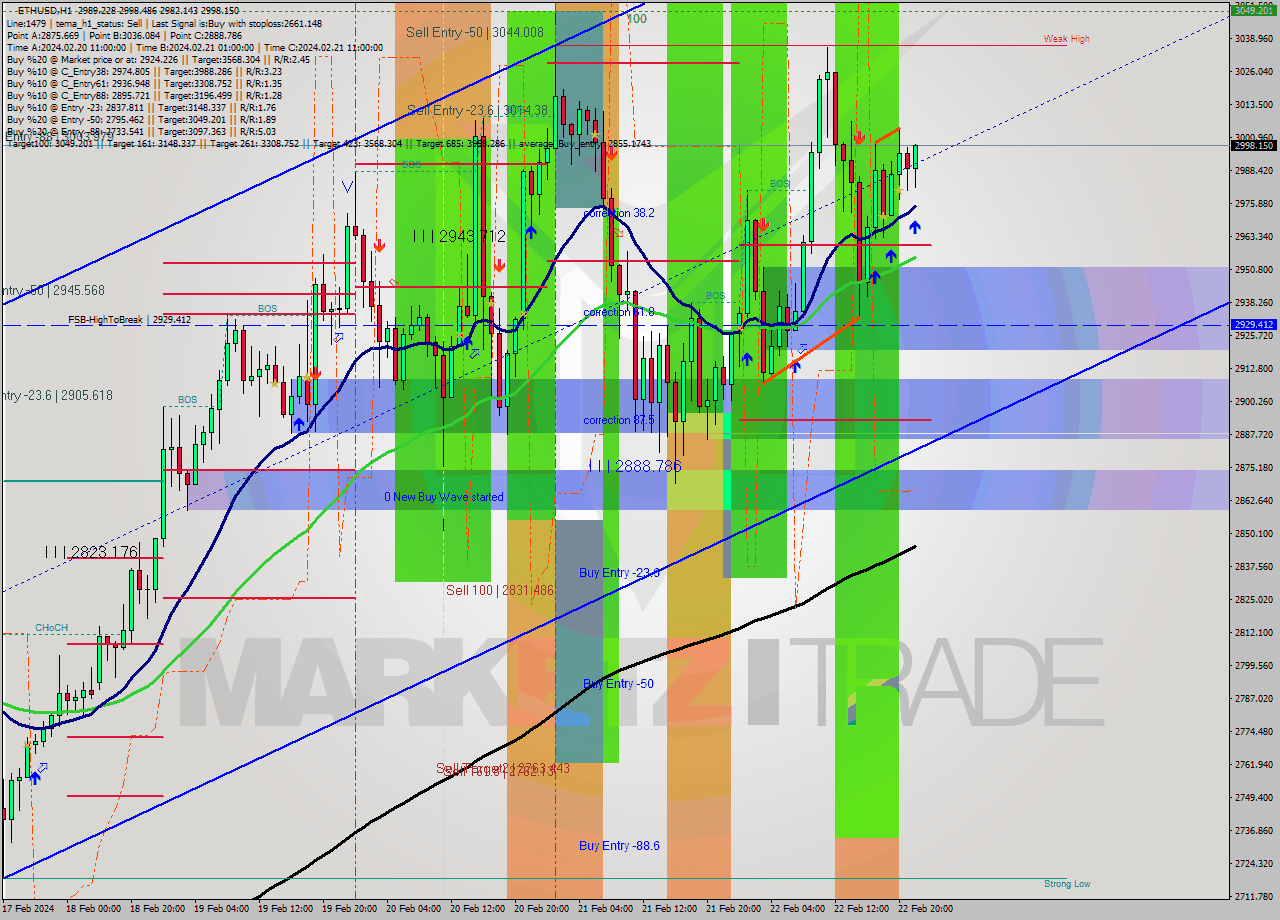Select the 'Buy %10 @ C_Entry38: 2974.805' line
The image size is (1280, 920).
pyautogui.click(x=144, y=71)
